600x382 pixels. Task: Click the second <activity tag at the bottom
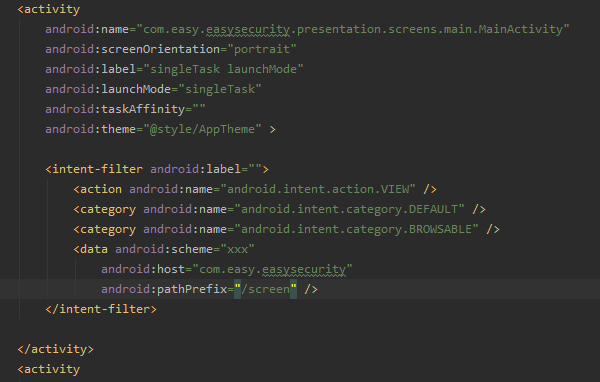(x=49, y=369)
